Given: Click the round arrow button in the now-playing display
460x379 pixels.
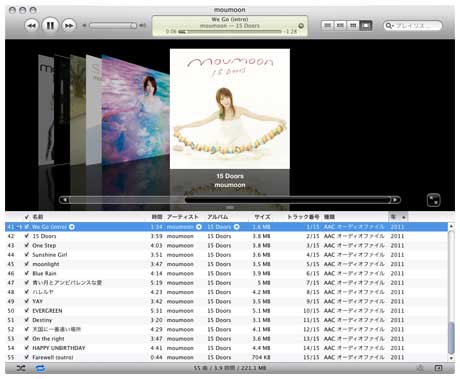Looking at the screenshot, I should (301, 26).
